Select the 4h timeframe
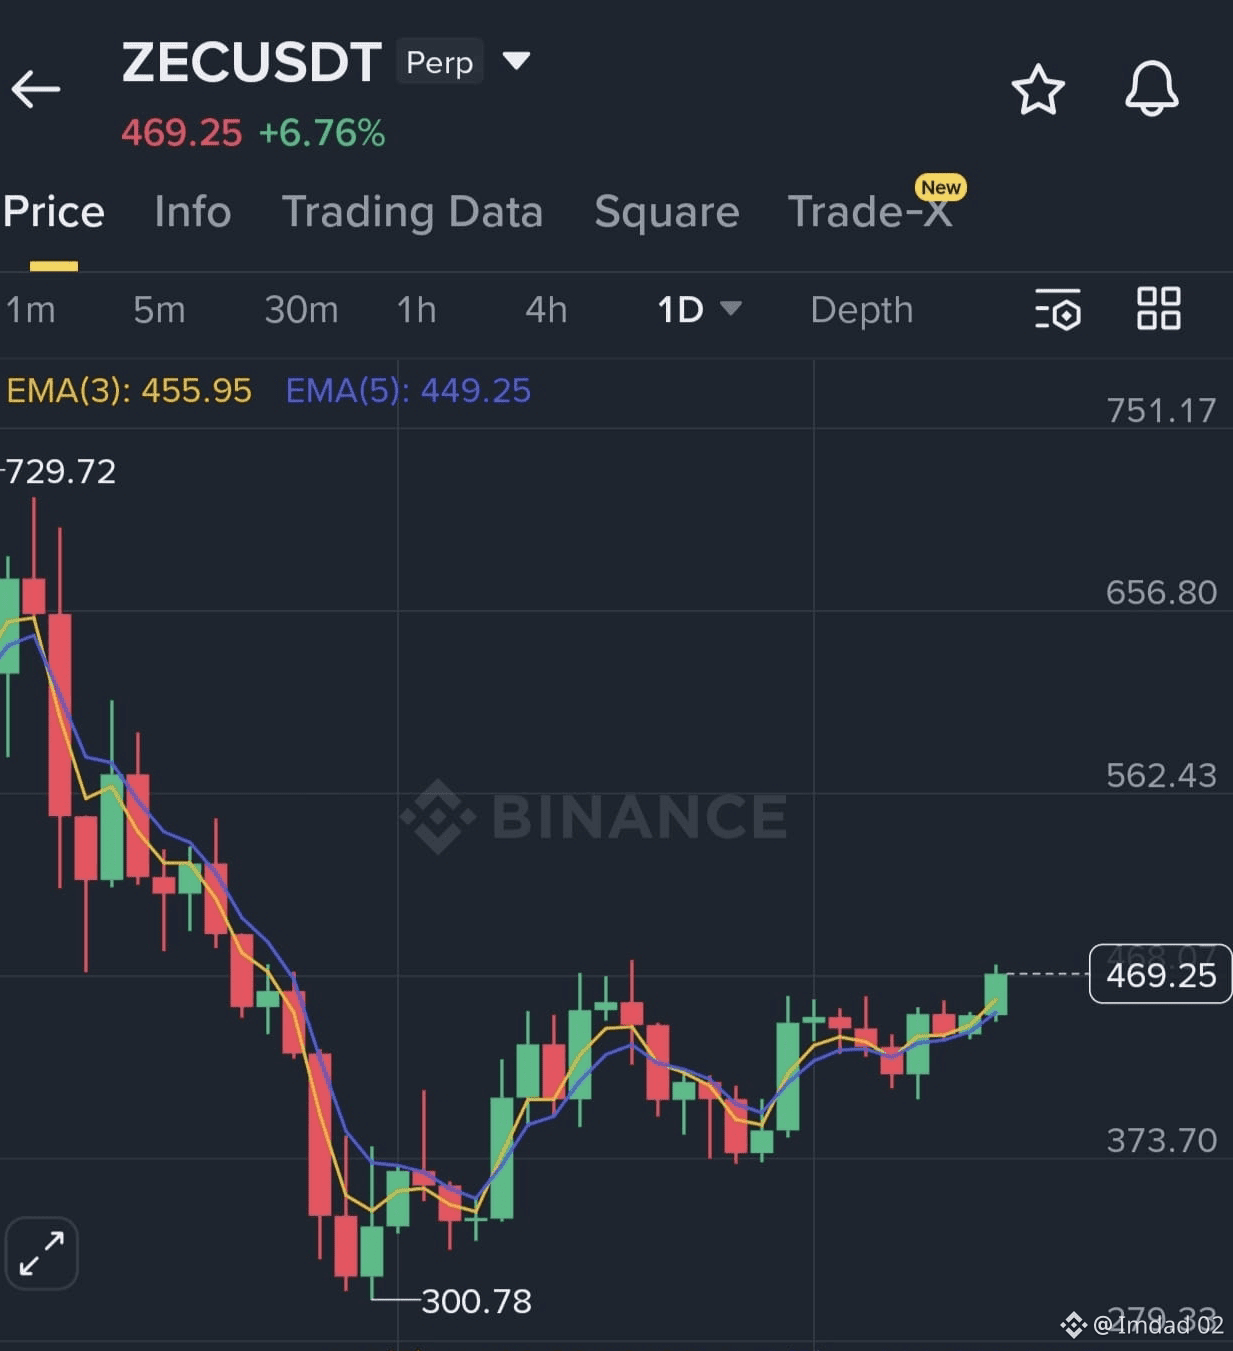This screenshot has height=1351, width=1233. 546,310
